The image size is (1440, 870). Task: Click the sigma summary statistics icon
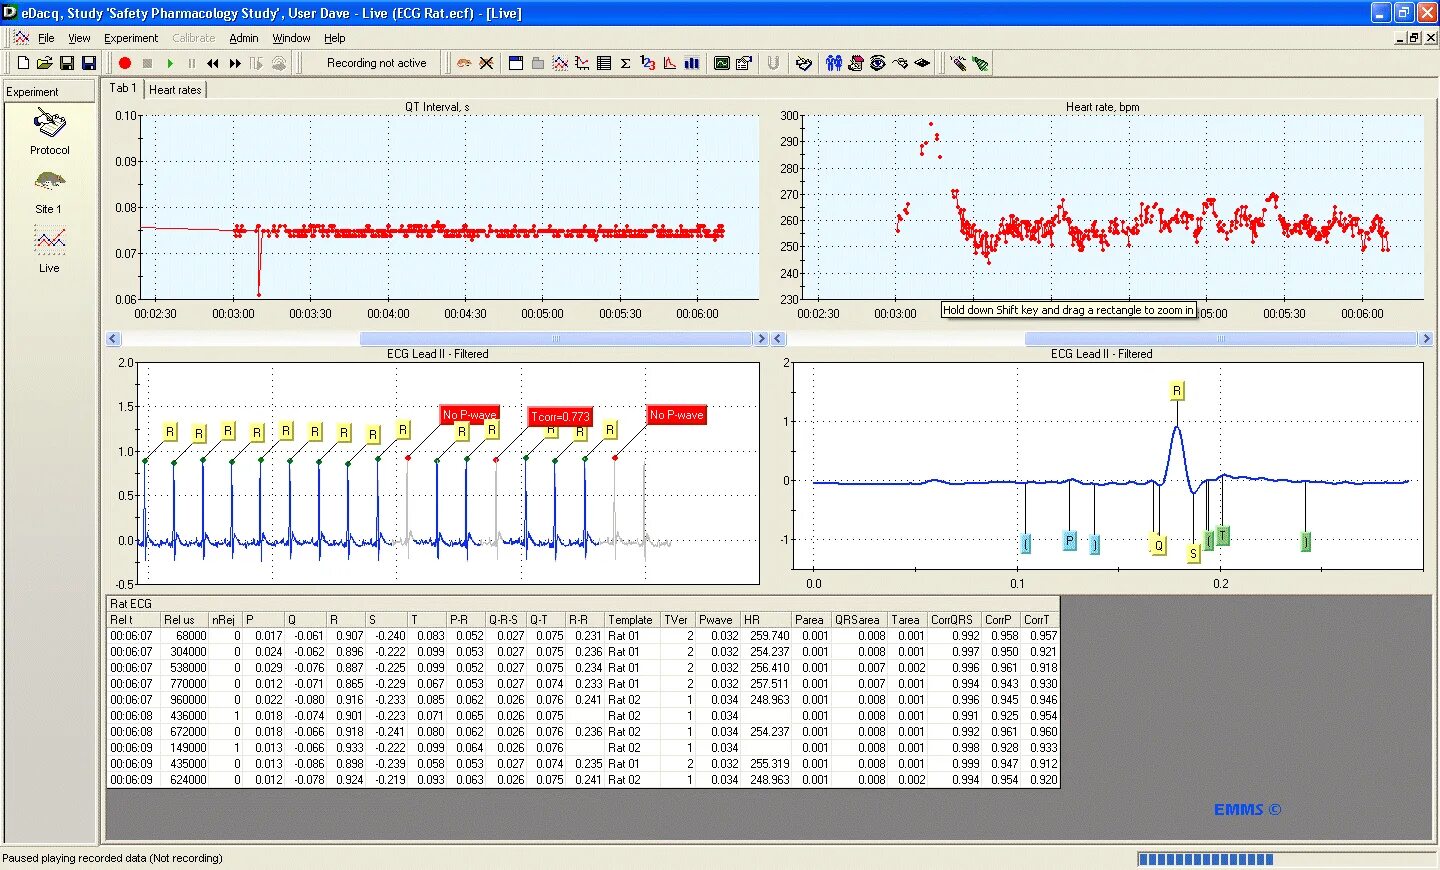[624, 62]
